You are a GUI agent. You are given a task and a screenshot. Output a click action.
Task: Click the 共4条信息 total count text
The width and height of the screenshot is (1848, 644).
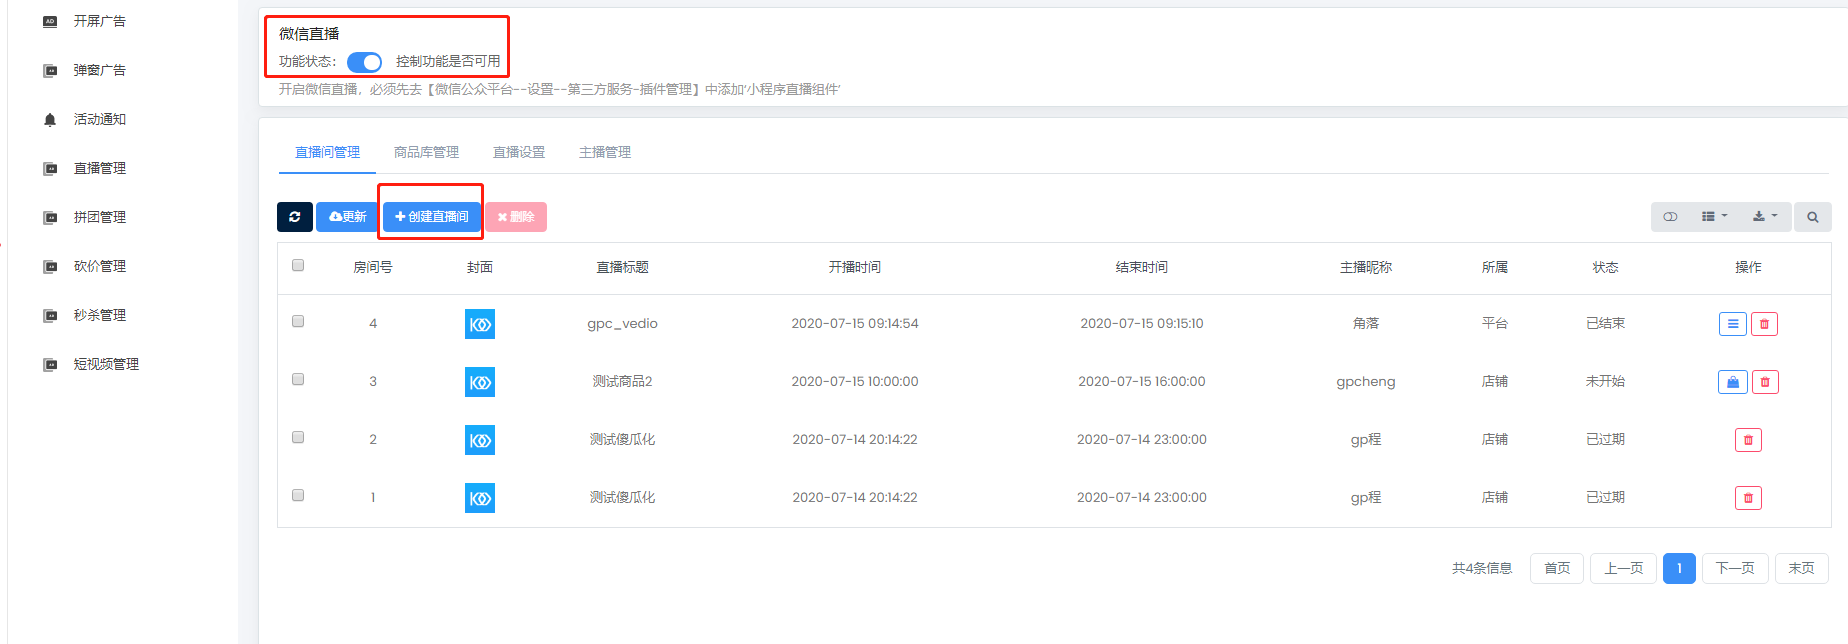[1482, 568]
